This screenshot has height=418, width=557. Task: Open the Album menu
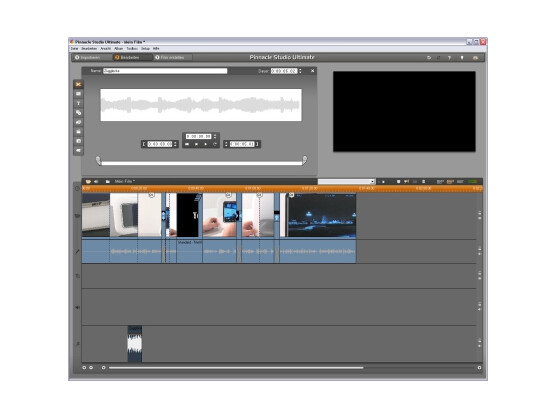[118, 49]
